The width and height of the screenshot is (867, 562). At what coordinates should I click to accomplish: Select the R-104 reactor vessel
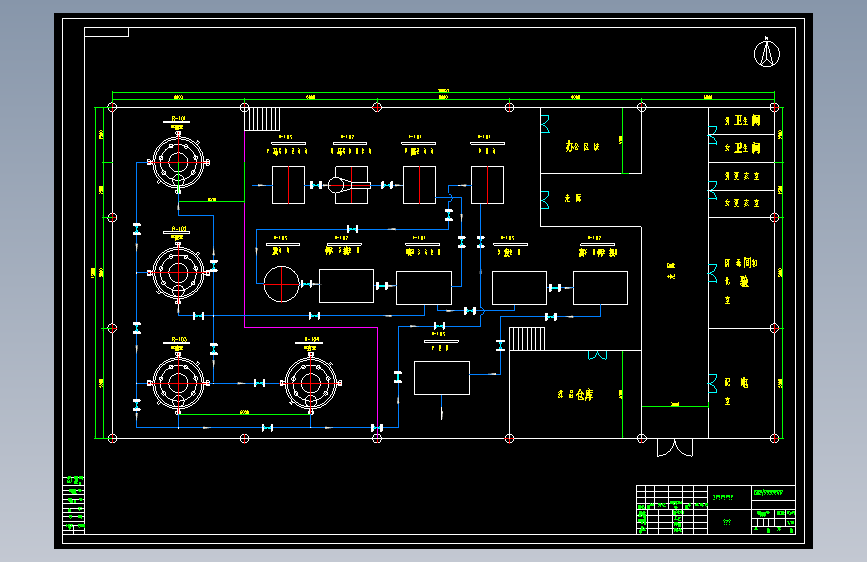click(311, 383)
